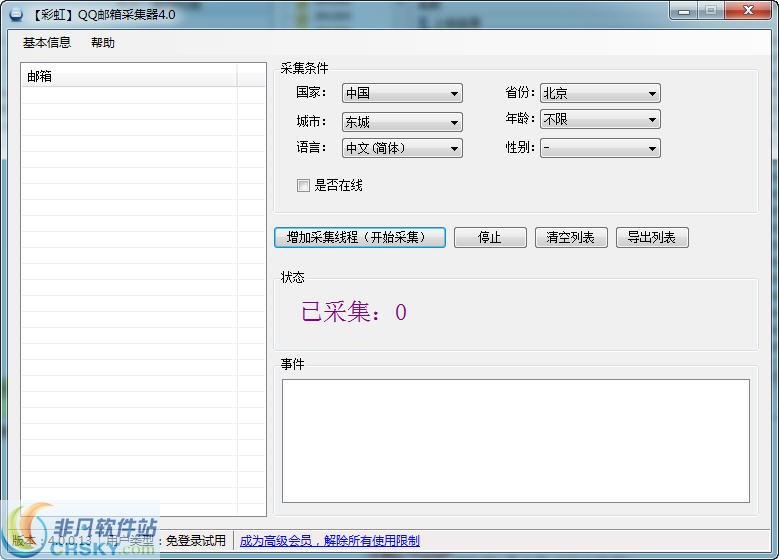This screenshot has width=779, height=560.
Task: Click the 邮箱 column header
Action: click(x=129, y=76)
